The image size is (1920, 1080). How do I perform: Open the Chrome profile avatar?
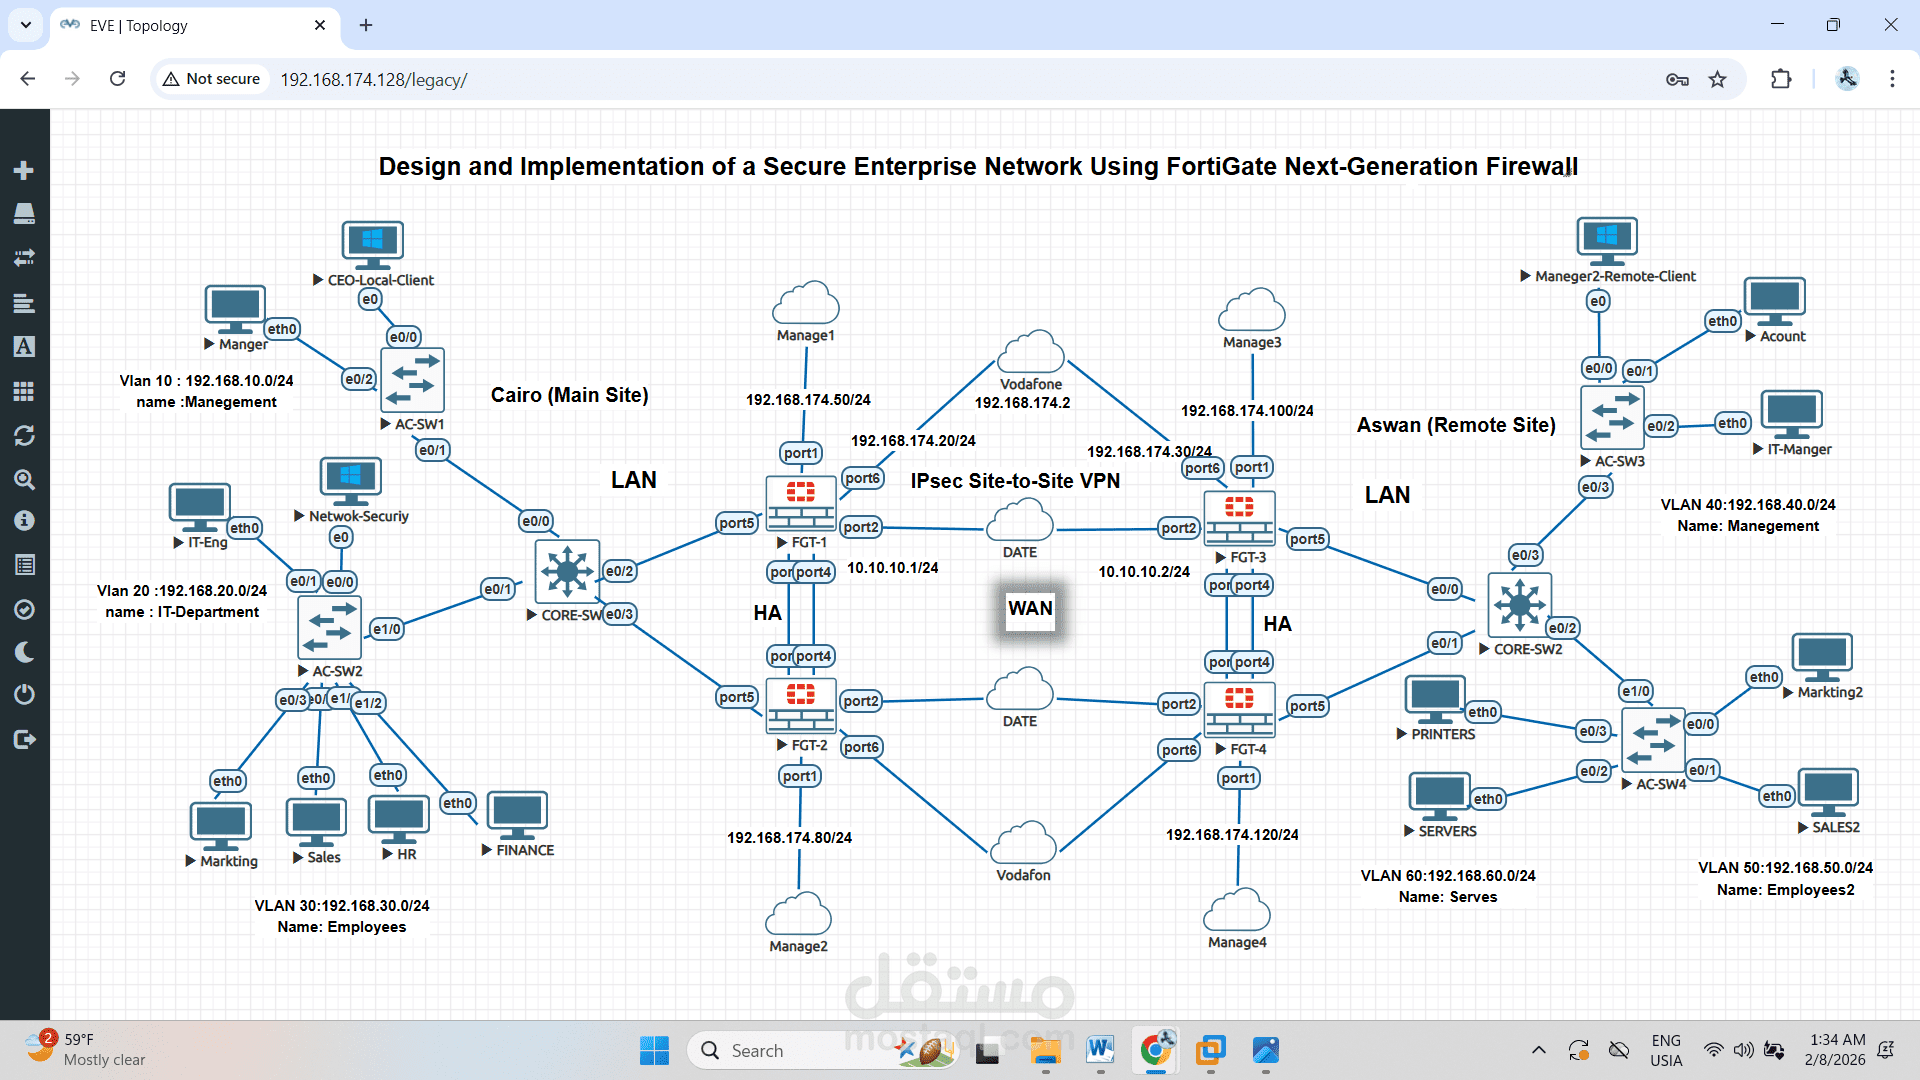click(x=1847, y=79)
